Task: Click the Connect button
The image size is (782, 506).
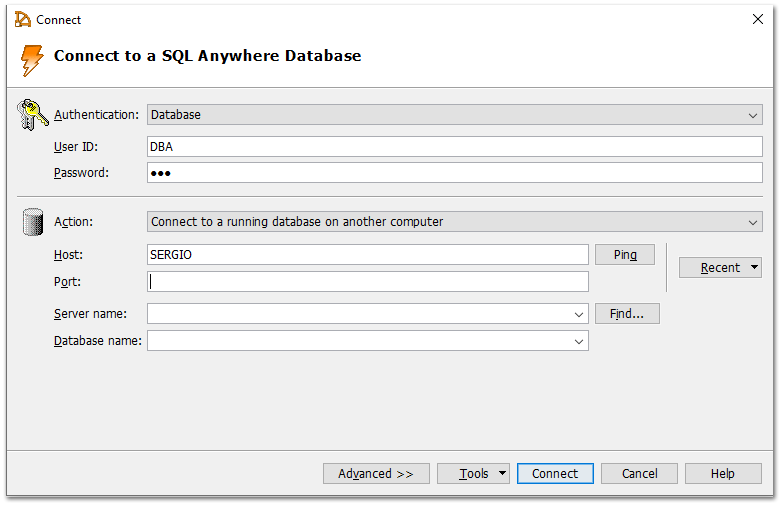Action: click(555, 474)
